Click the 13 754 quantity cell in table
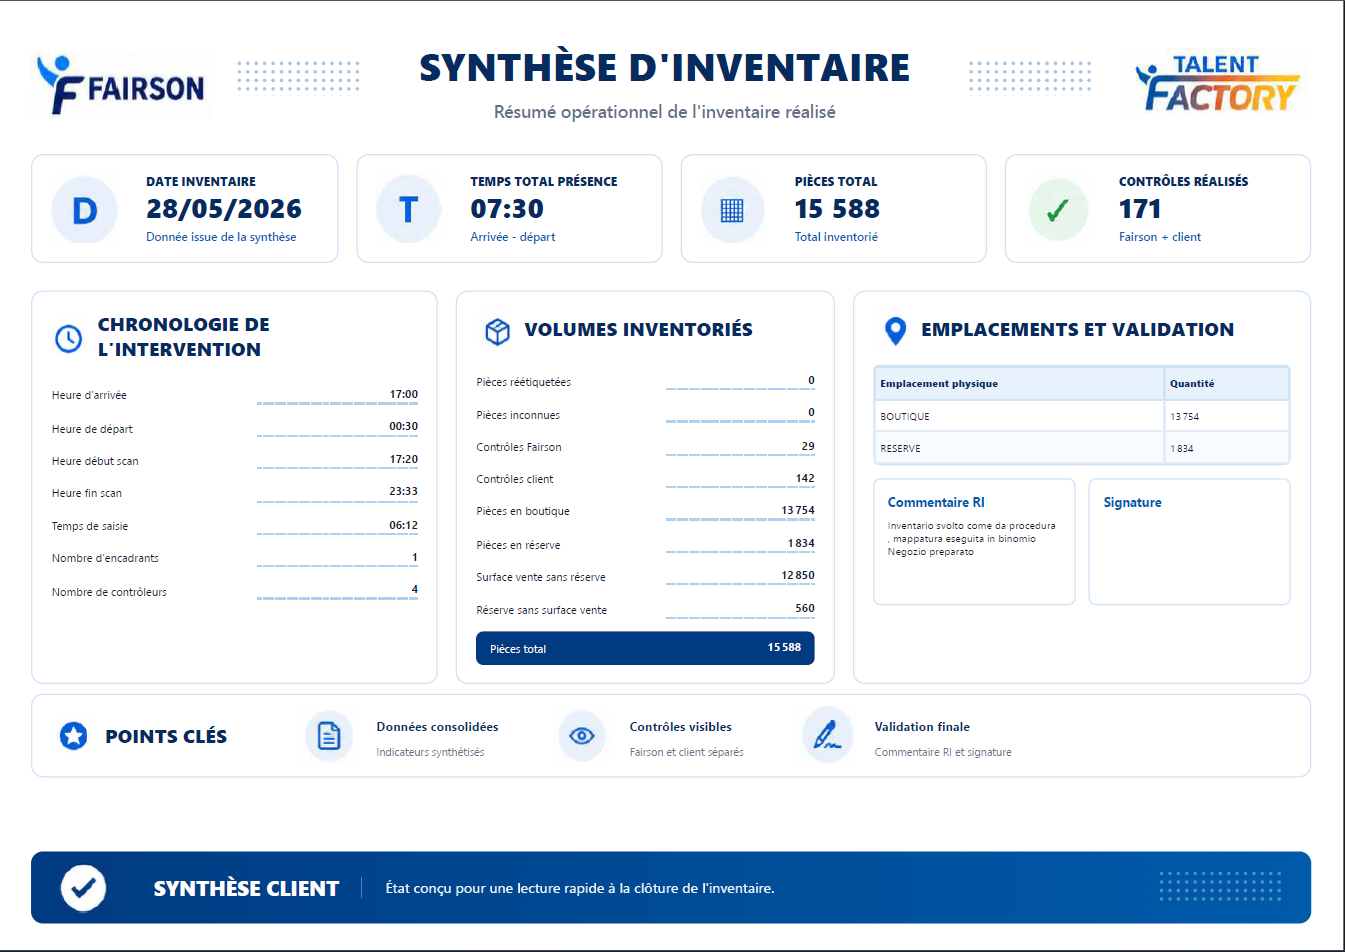Image resolution: width=1345 pixels, height=952 pixels. click(x=1227, y=416)
